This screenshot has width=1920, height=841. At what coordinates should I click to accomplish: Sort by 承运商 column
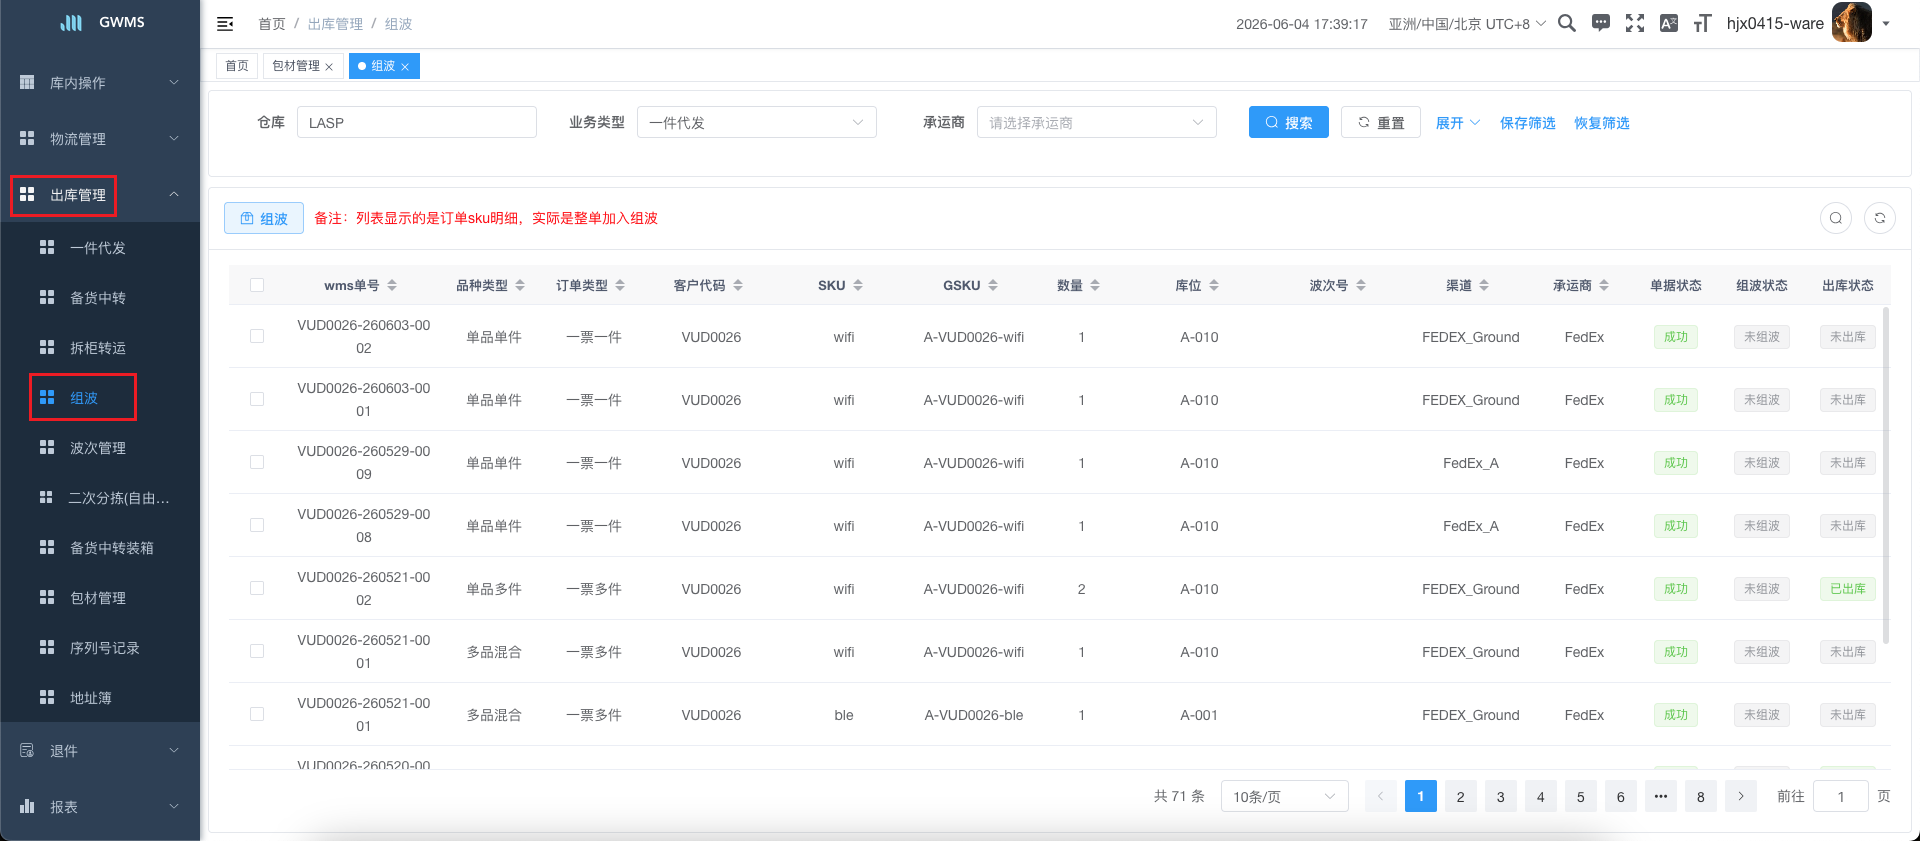[1604, 285]
